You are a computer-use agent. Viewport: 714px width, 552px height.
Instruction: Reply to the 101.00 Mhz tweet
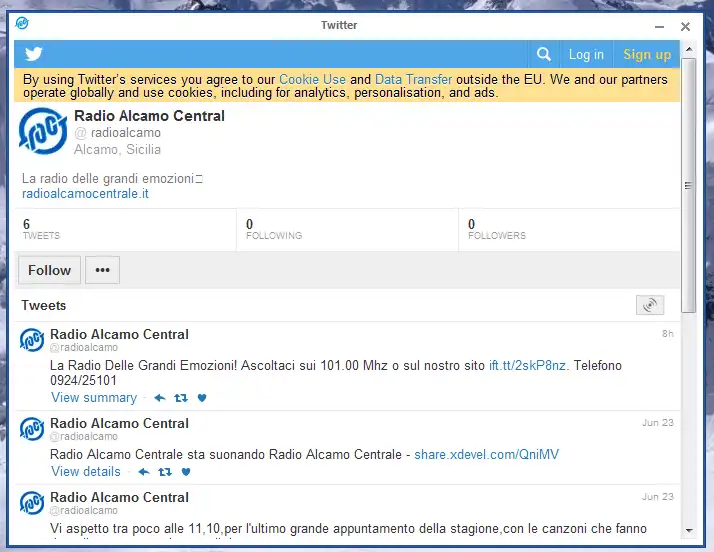(x=159, y=398)
